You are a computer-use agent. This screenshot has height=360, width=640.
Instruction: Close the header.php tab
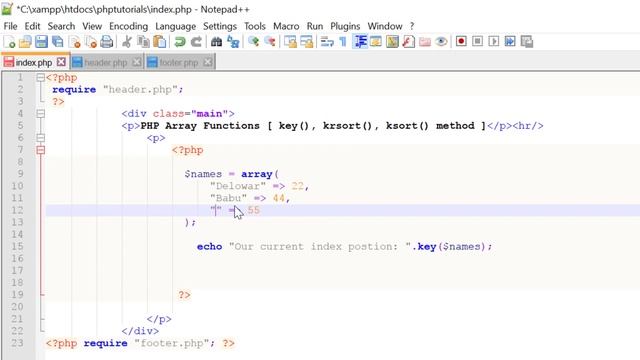[137, 62]
